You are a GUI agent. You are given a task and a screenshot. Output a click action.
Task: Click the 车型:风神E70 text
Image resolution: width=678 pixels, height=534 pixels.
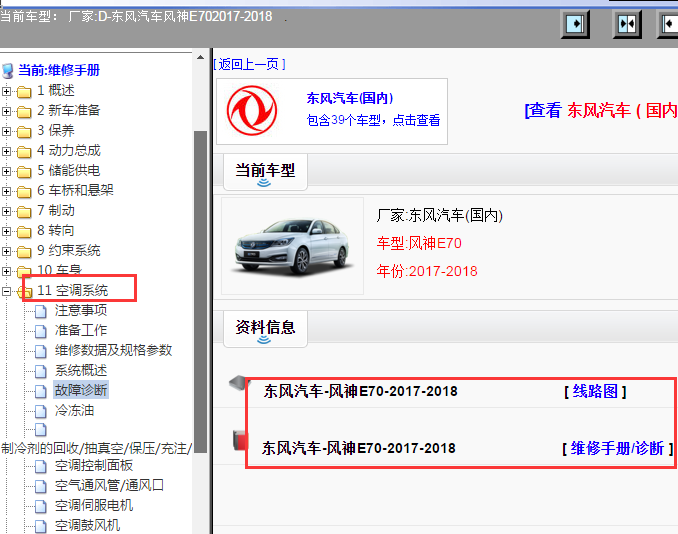[419, 243]
